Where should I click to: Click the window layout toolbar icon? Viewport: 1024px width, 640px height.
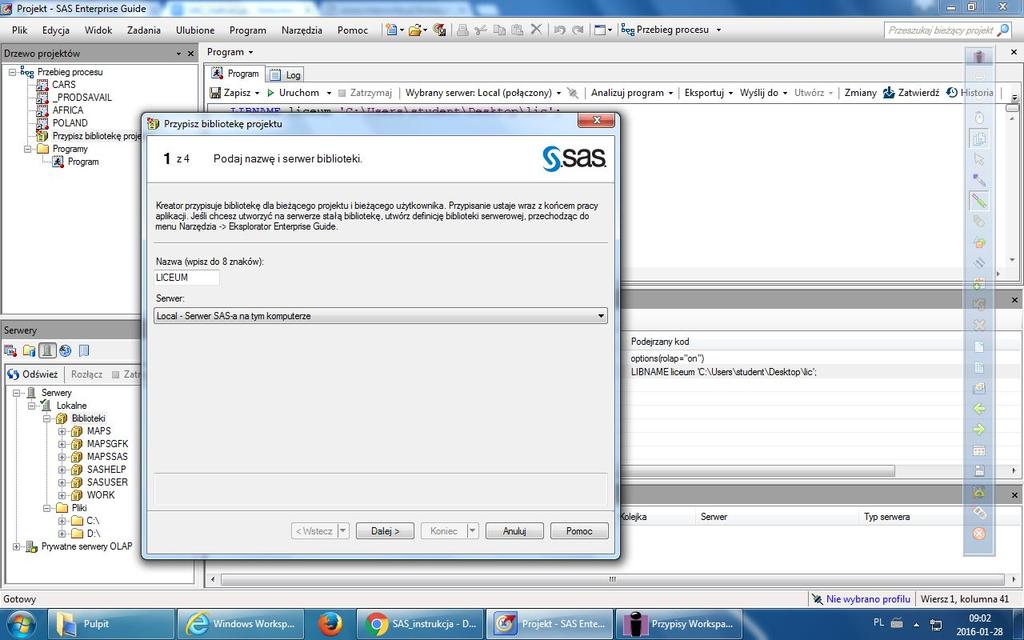coord(600,30)
